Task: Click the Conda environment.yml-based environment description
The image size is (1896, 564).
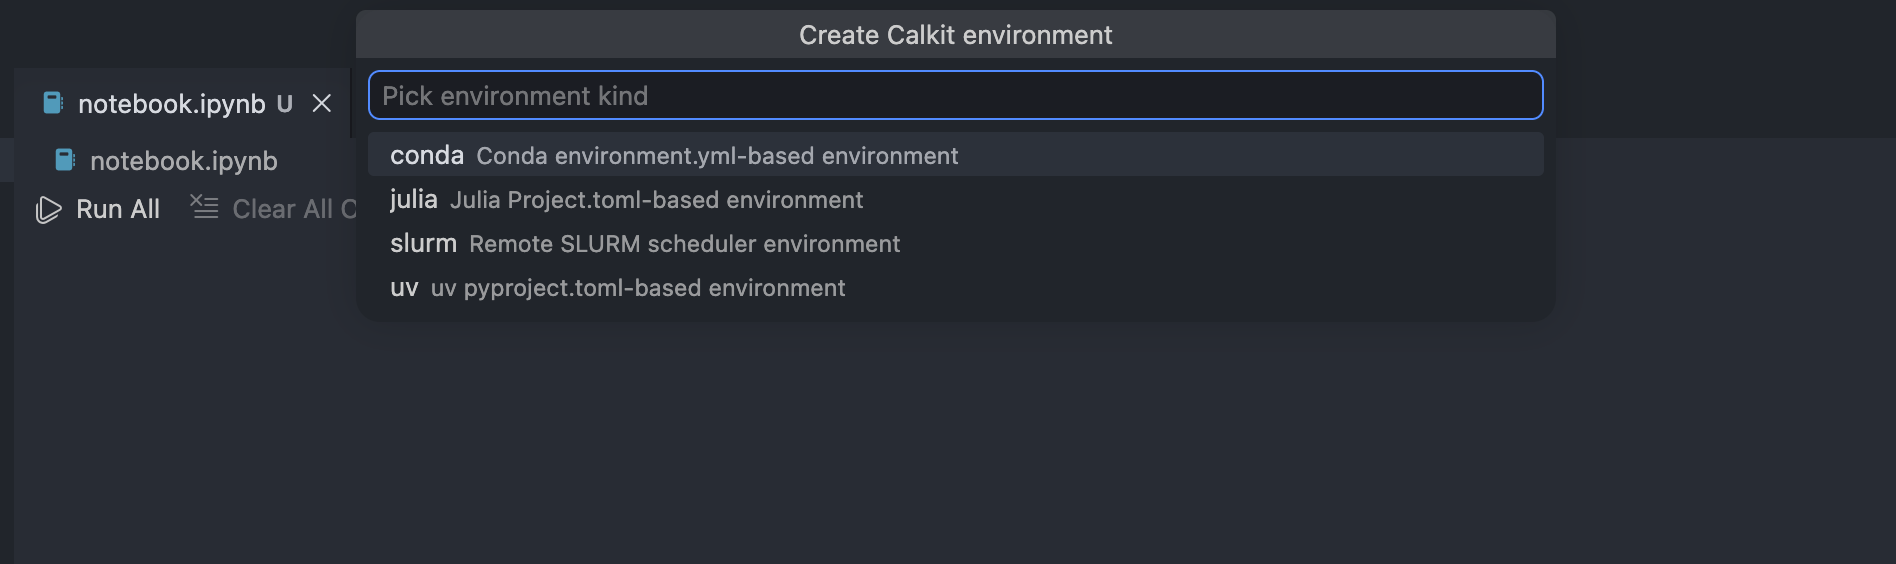Action: click(x=717, y=156)
